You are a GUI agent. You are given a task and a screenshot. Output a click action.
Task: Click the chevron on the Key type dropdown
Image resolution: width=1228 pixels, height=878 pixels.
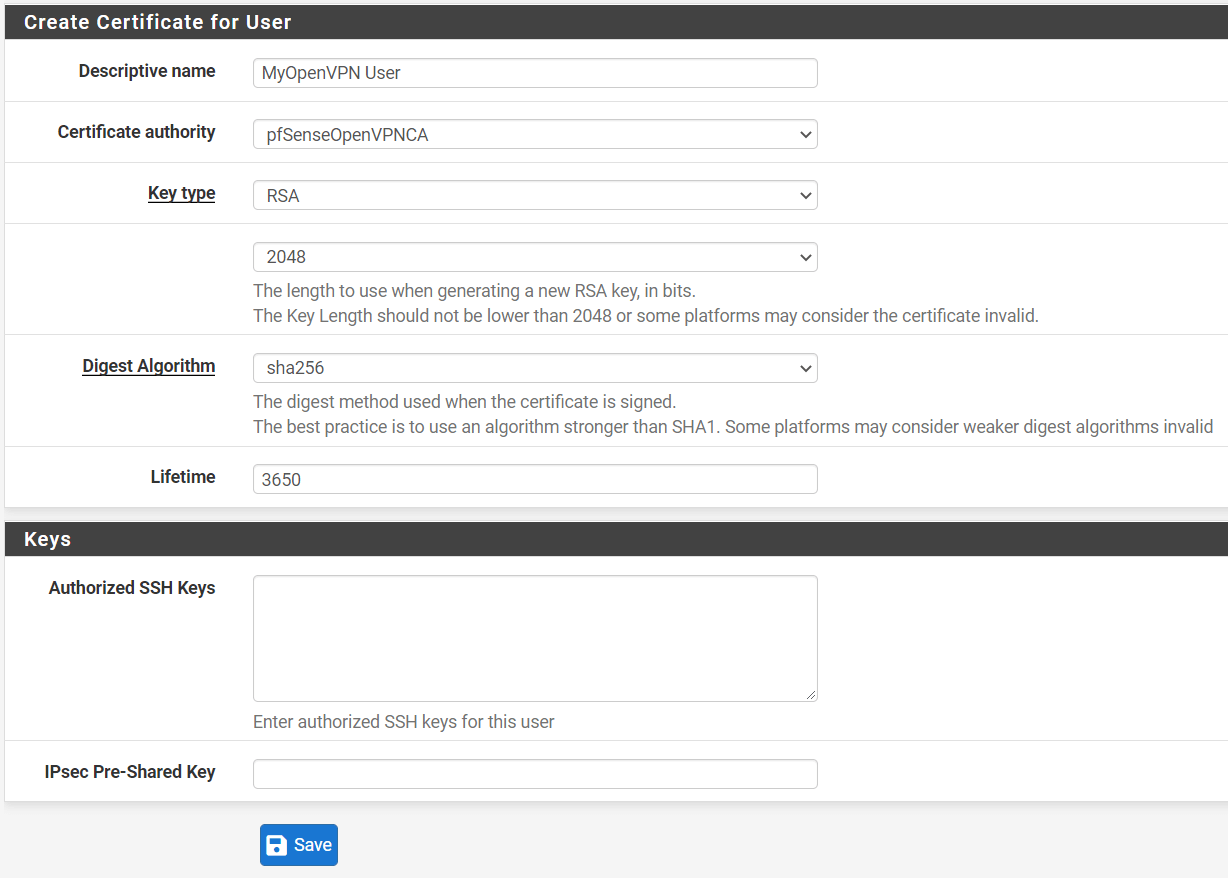pyautogui.click(x=806, y=194)
